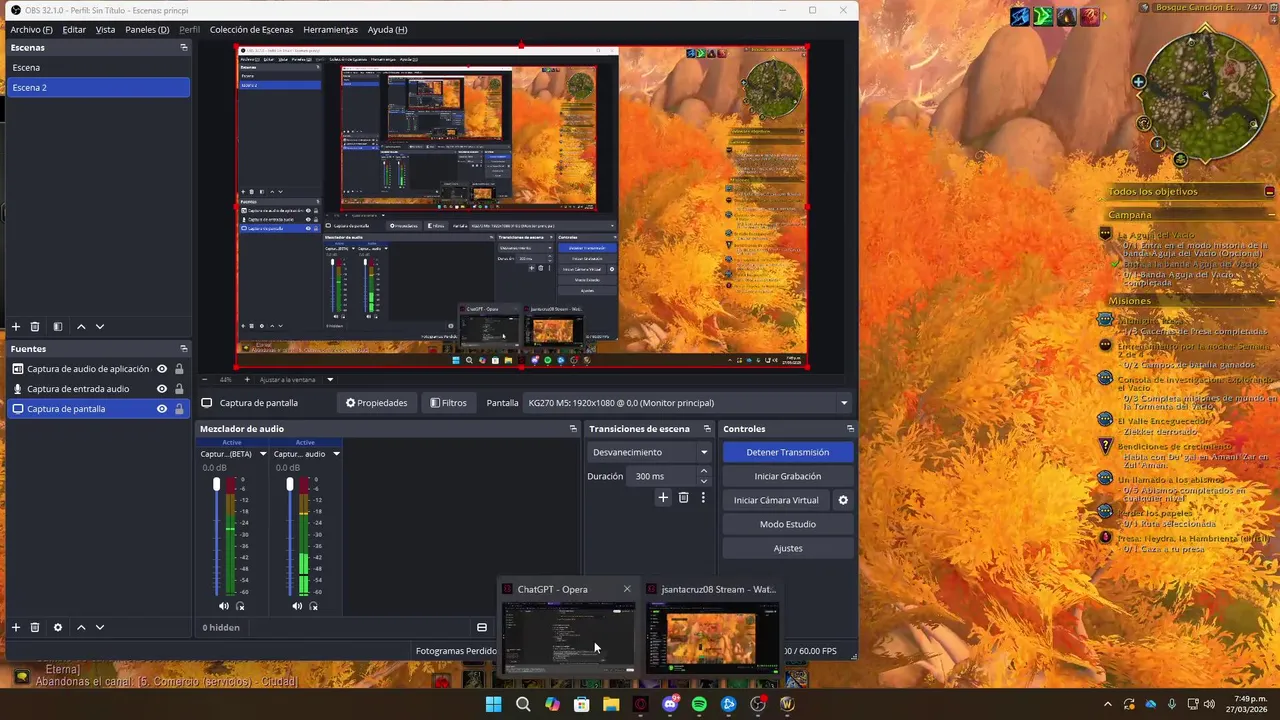Open Propiedades of selected source
This screenshot has width=1280, height=720.
[377, 403]
